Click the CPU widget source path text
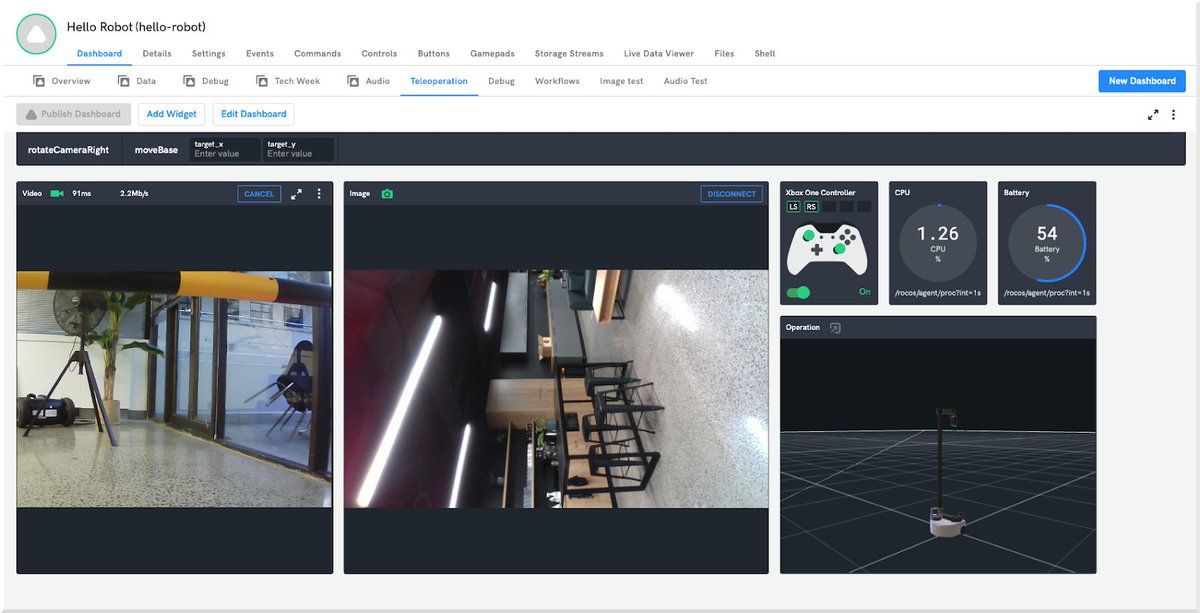 point(938,293)
